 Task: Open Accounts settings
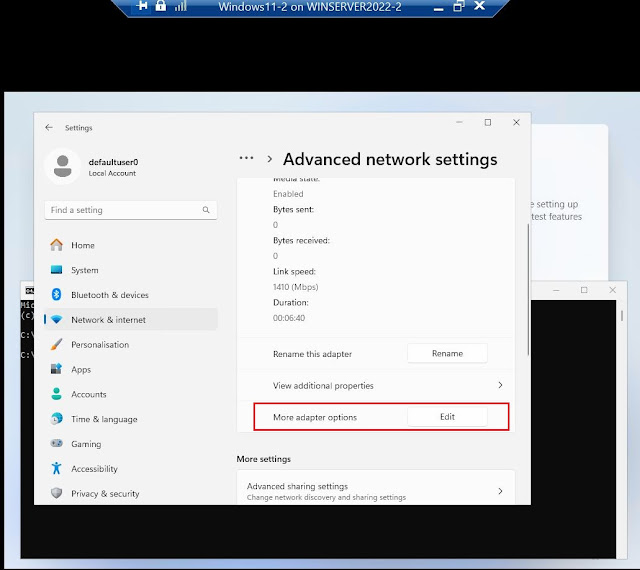coord(131,394)
